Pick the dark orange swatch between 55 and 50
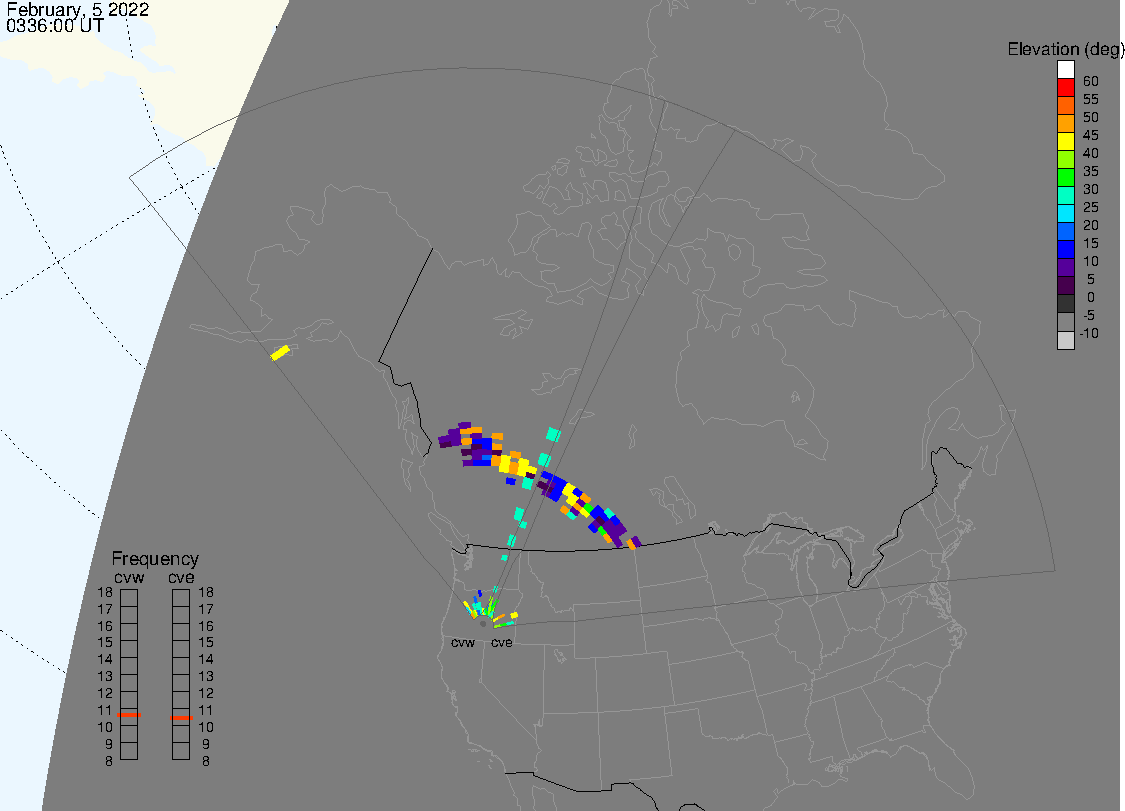This screenshot has width=1125, height=811. pos(1065,106)
